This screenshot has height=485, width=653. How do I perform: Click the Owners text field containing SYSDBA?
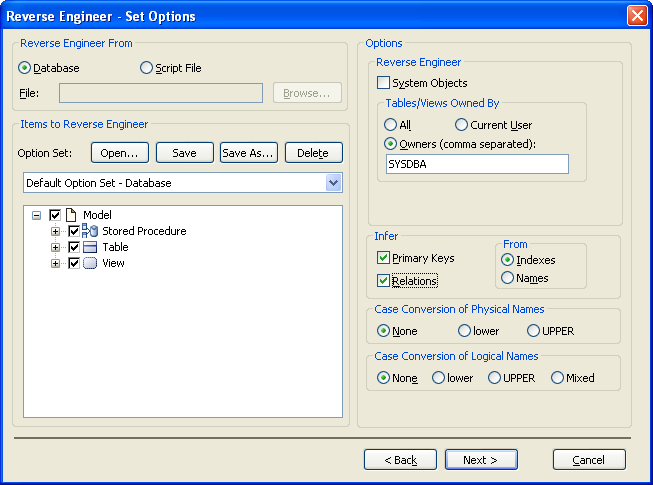coord(477,164)
